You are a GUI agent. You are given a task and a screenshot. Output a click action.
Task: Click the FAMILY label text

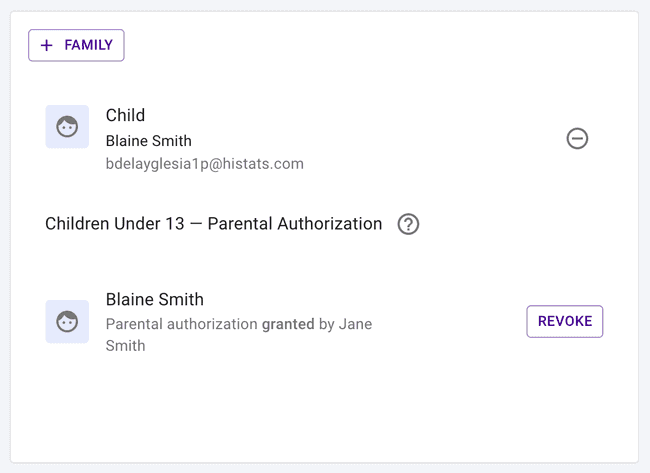88,45
